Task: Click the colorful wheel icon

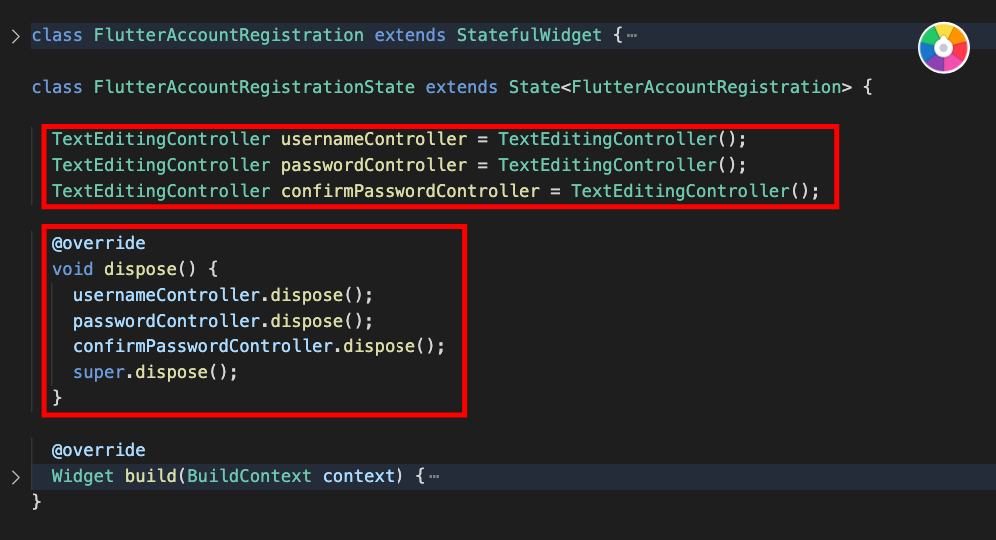Action: (943, 47)
